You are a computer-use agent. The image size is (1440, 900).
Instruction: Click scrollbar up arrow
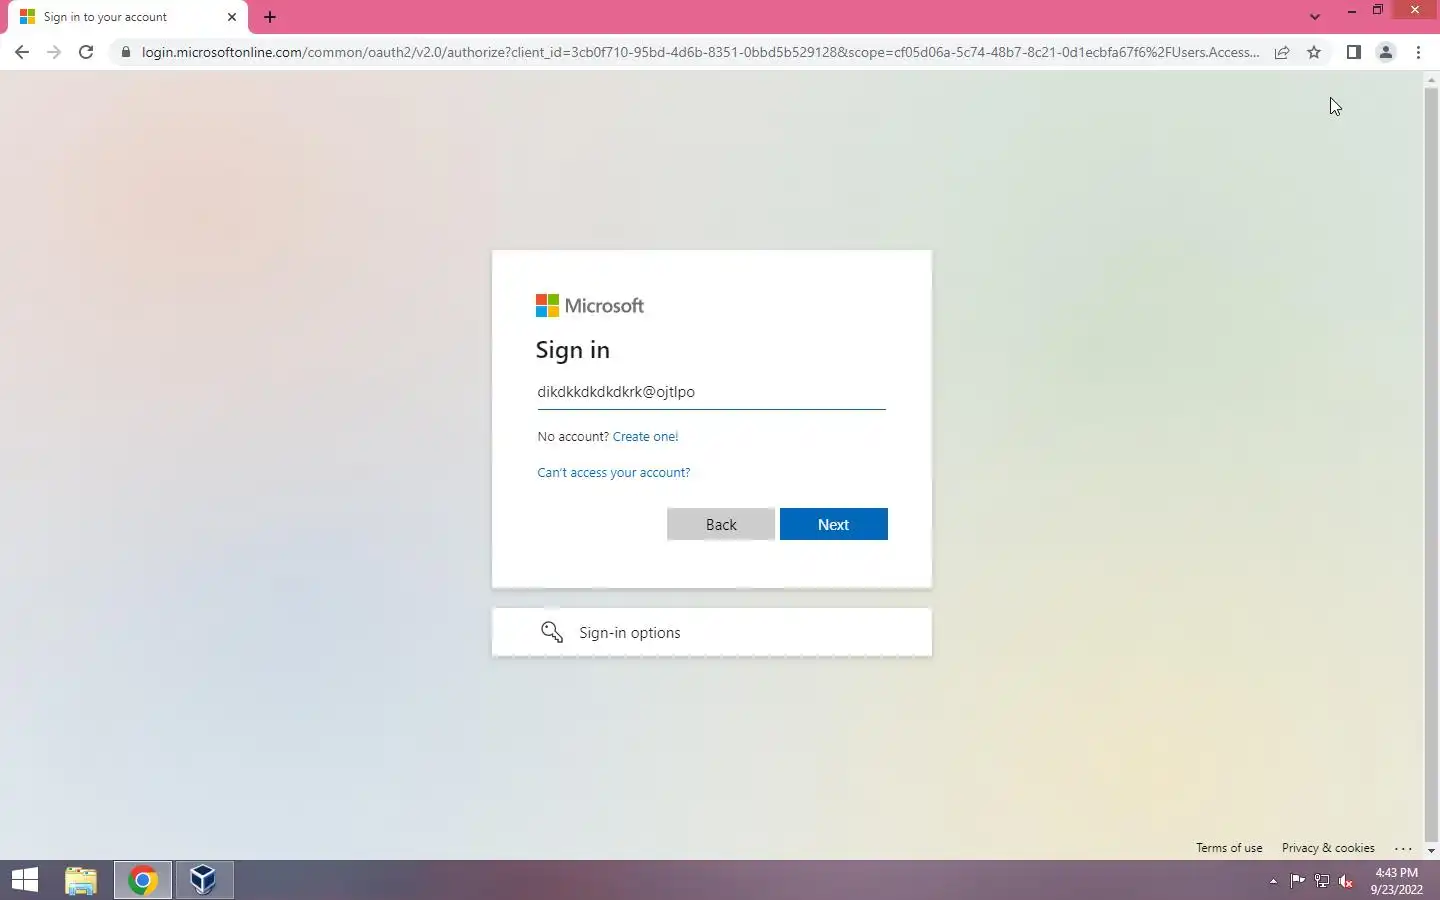pos(1430,80)
